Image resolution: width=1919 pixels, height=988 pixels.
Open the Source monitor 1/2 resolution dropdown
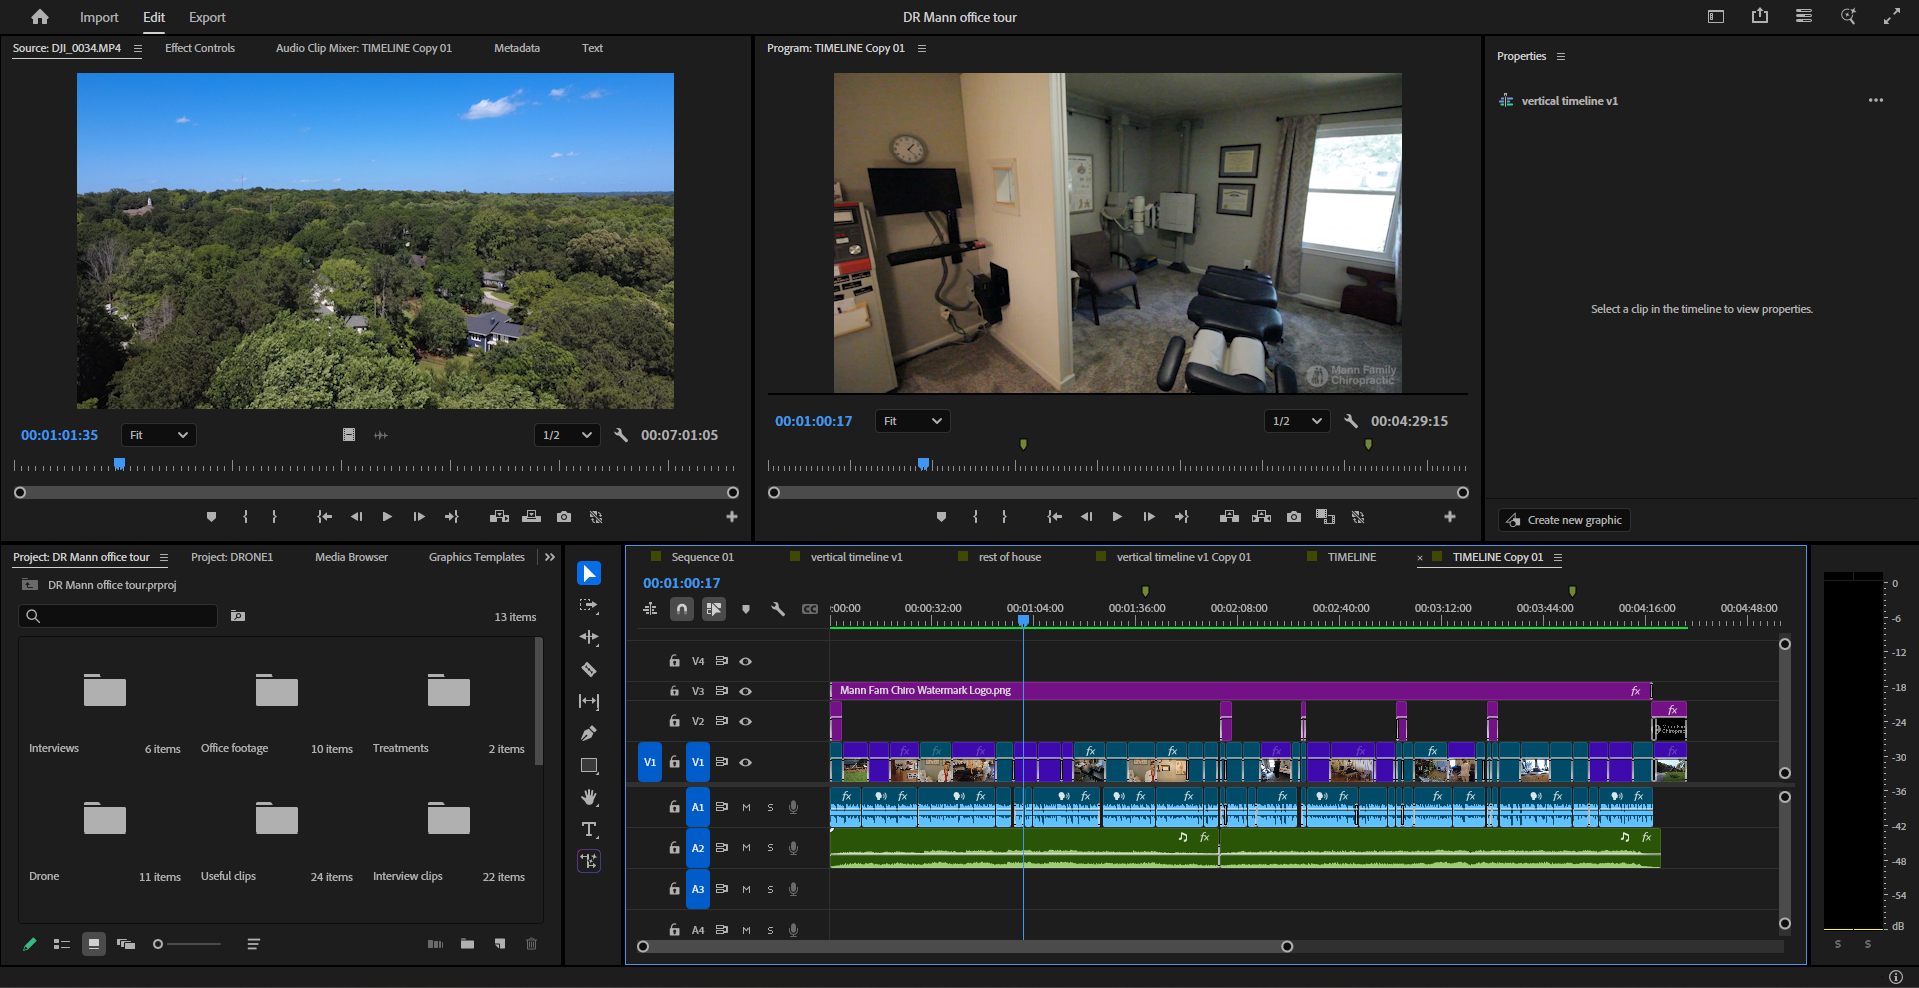pyautogui.click(x=567, y=435)
